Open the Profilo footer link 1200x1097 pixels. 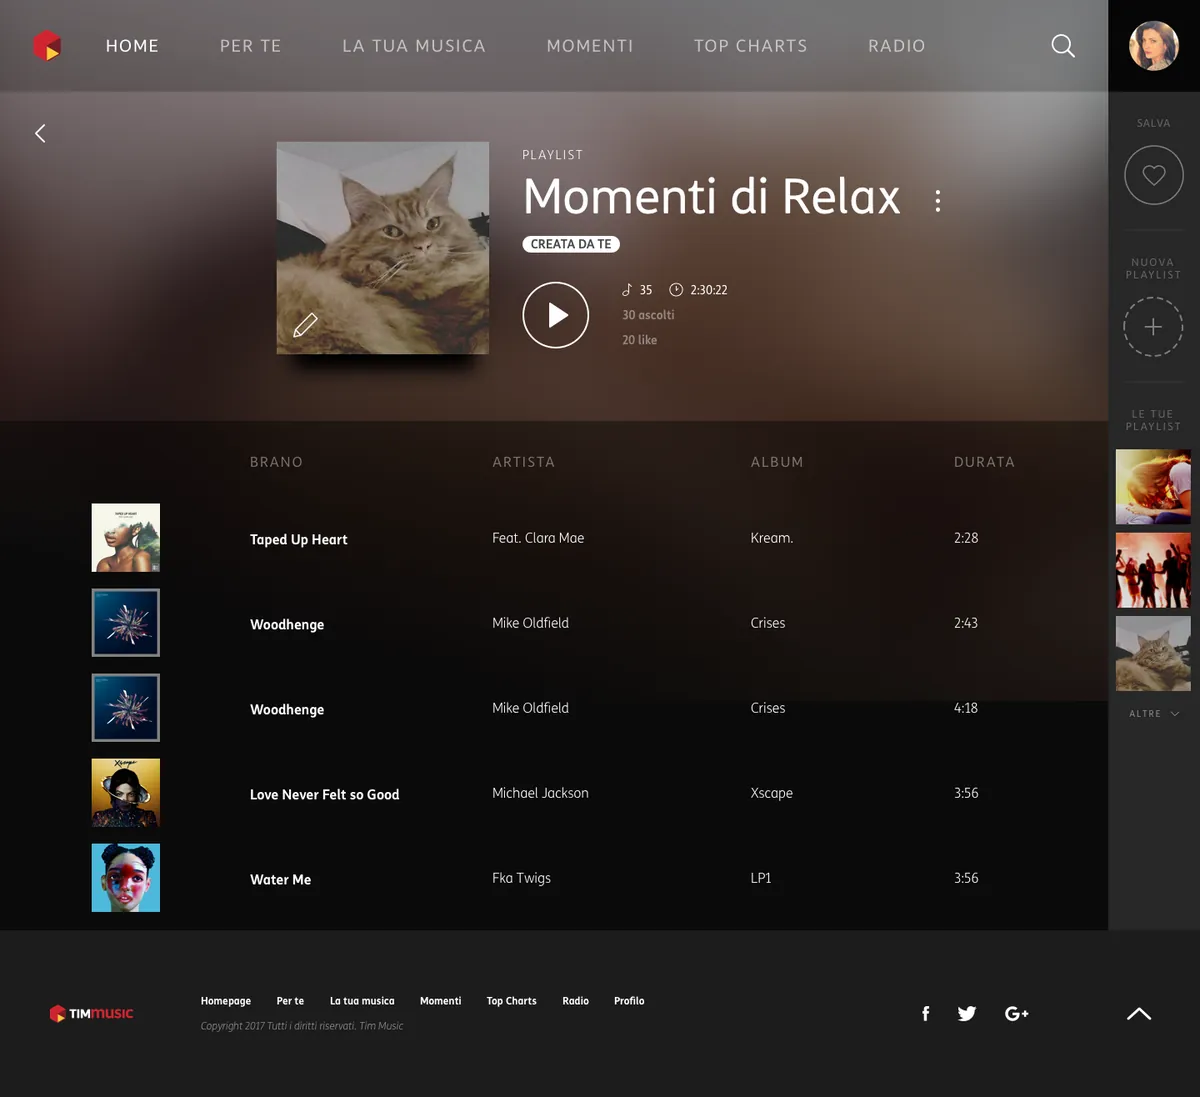(x=629, y=1001)
